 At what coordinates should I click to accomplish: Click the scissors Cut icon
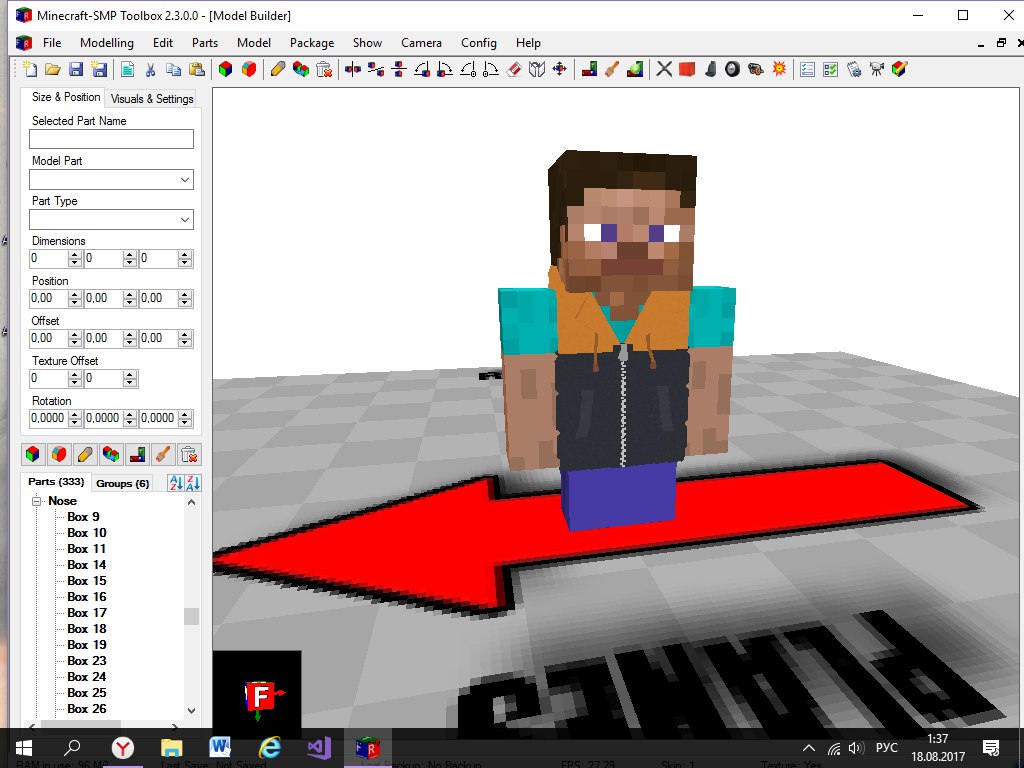tap(150, 69)
